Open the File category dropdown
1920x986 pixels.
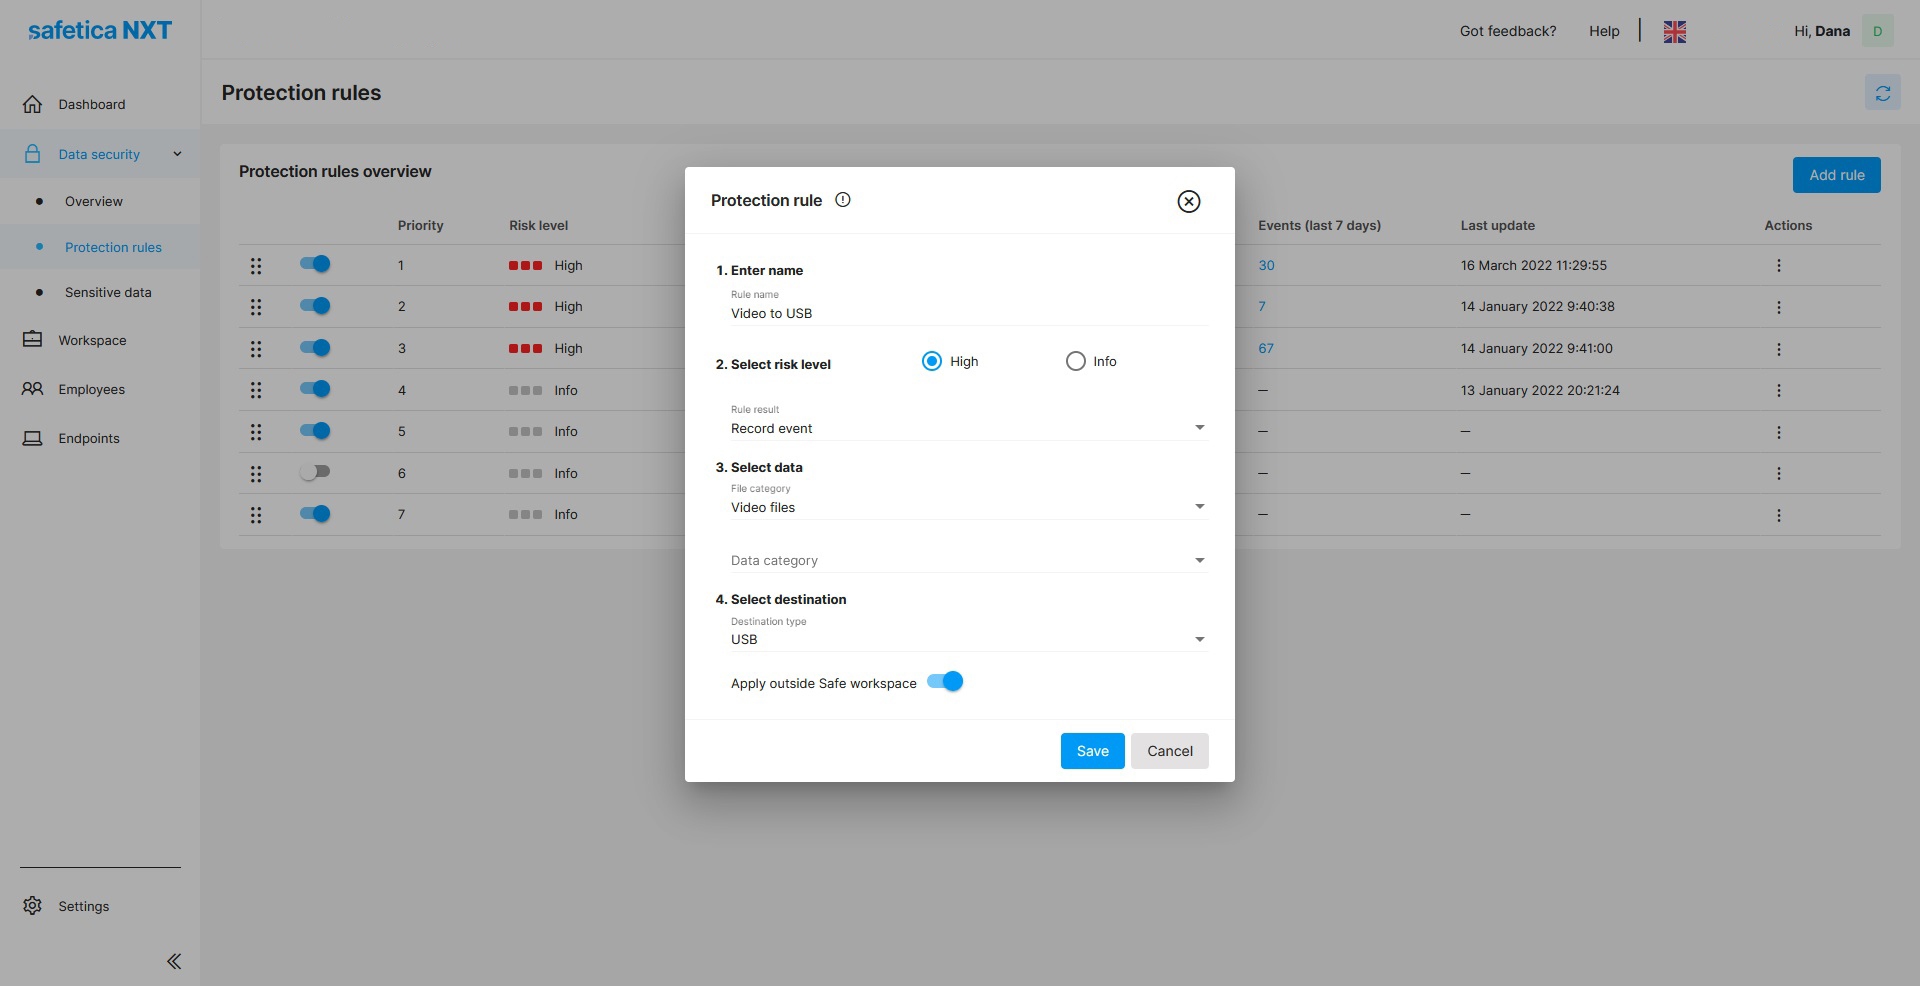coord(968,507)
